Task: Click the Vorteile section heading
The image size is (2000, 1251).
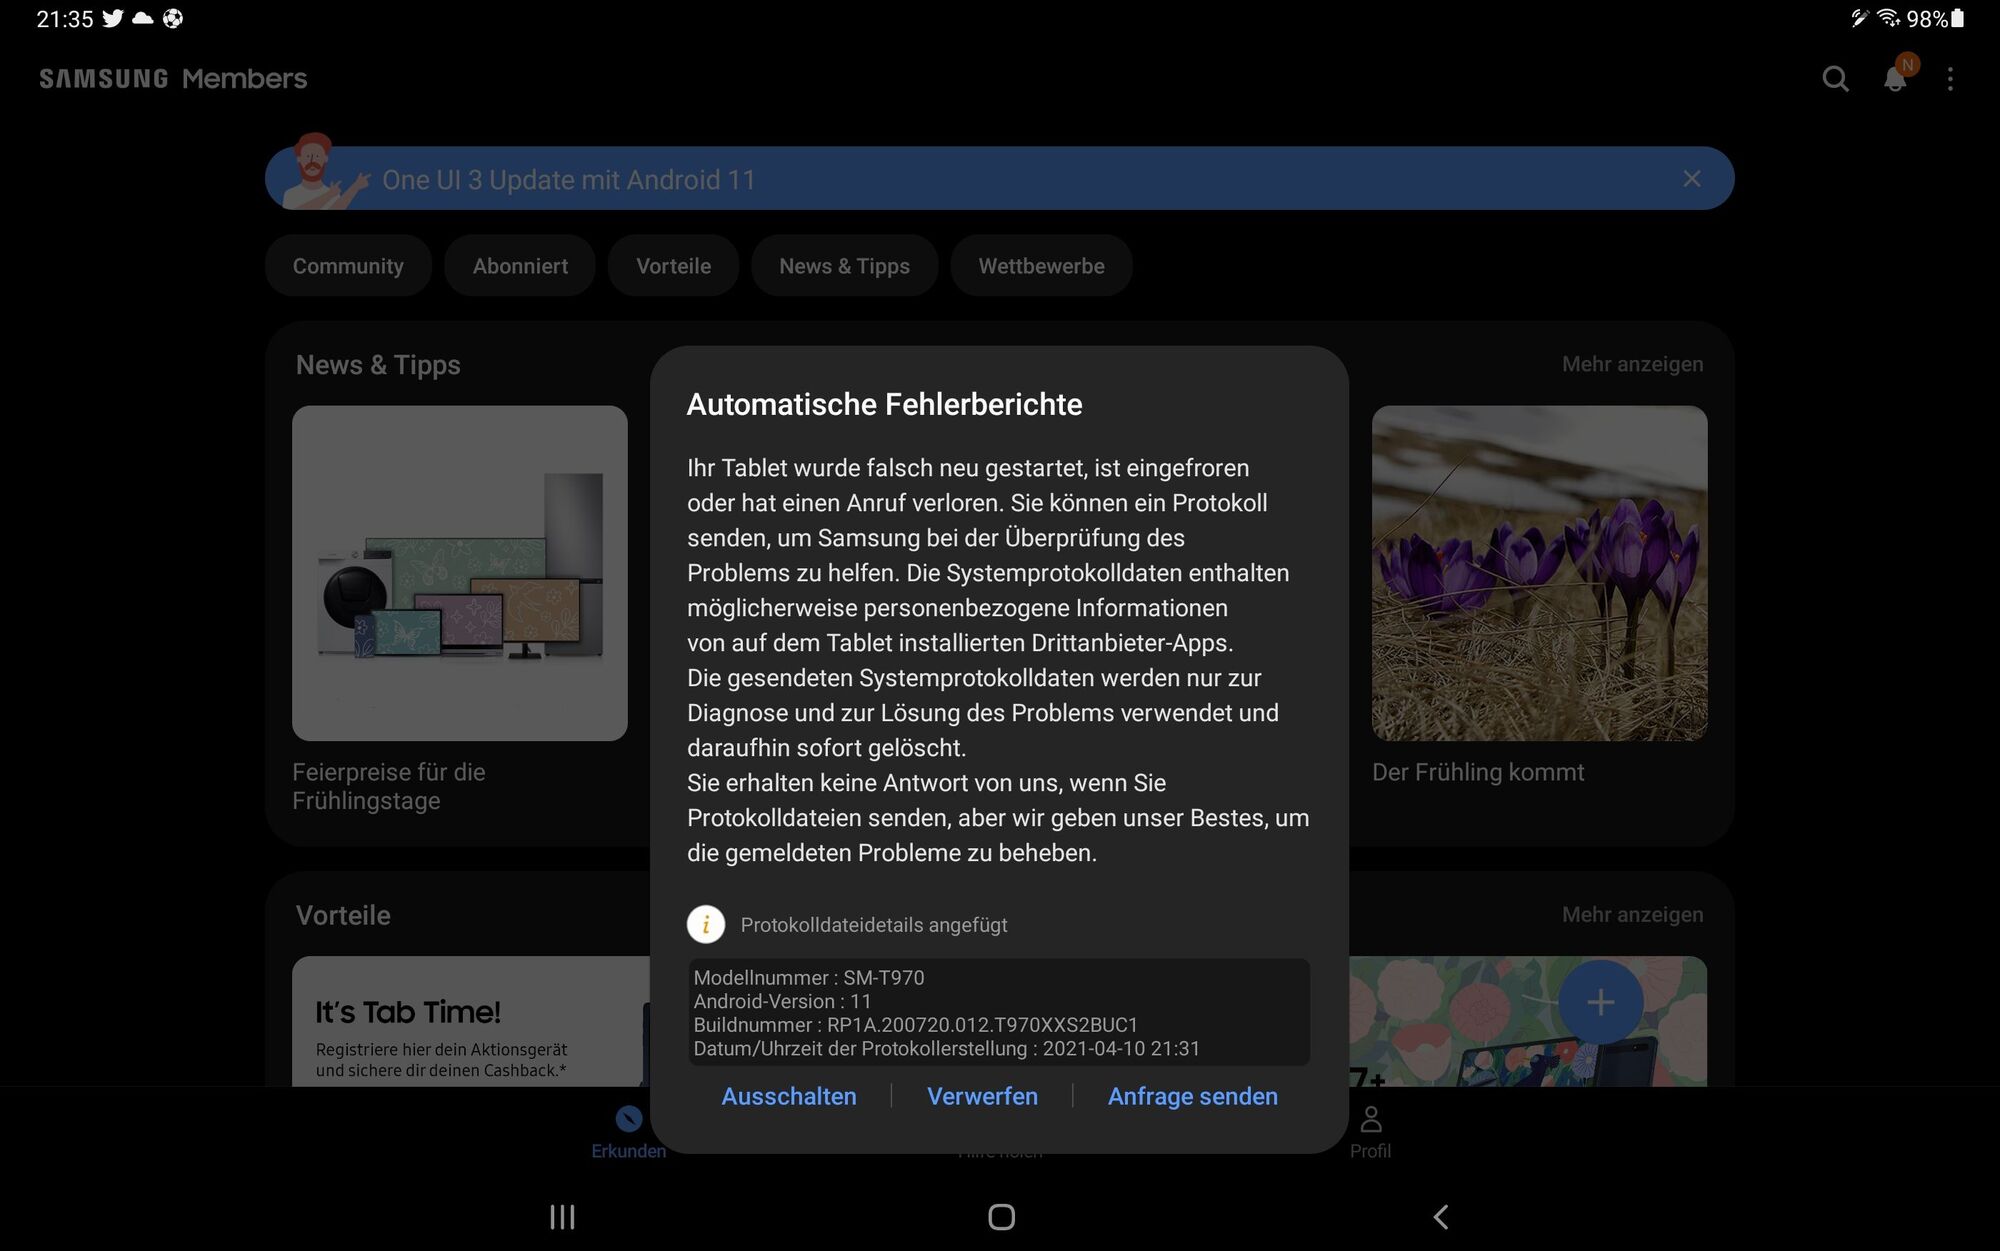Action: (343, 915)
